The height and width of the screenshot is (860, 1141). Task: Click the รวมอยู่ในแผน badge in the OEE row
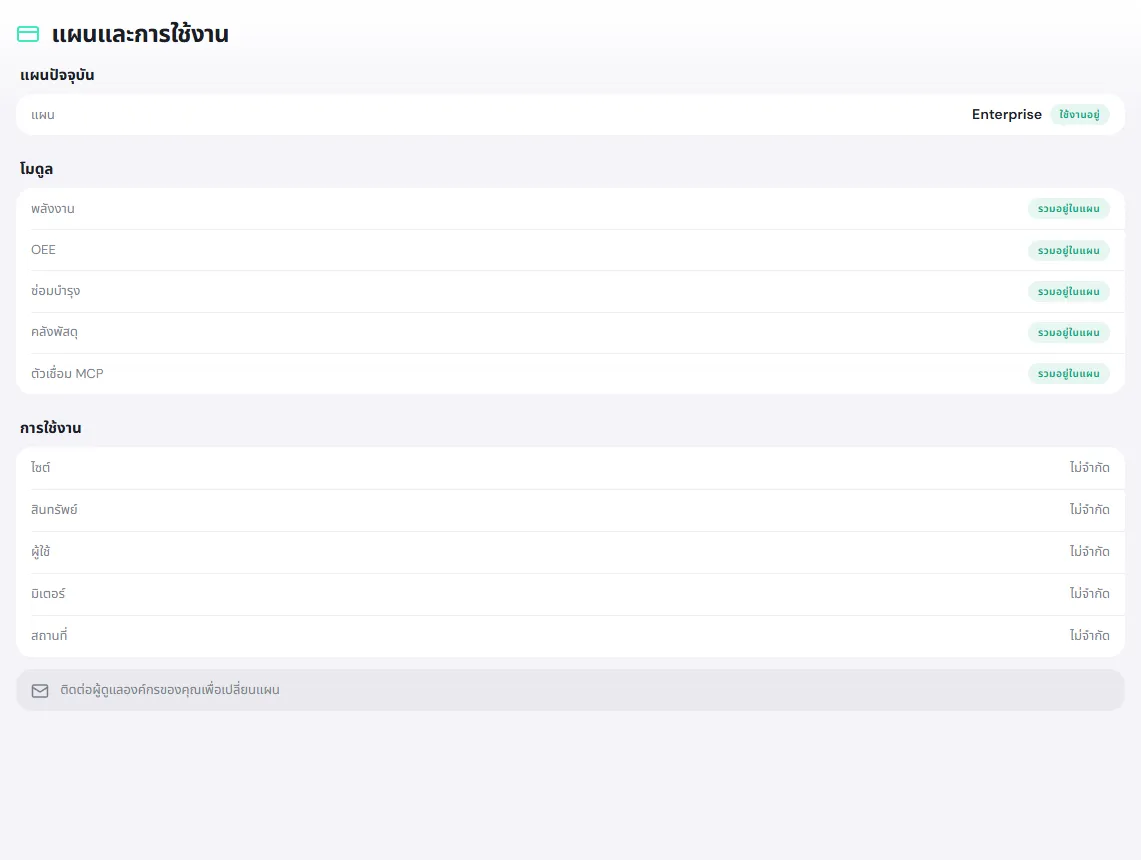click(x=1068, y=250)
